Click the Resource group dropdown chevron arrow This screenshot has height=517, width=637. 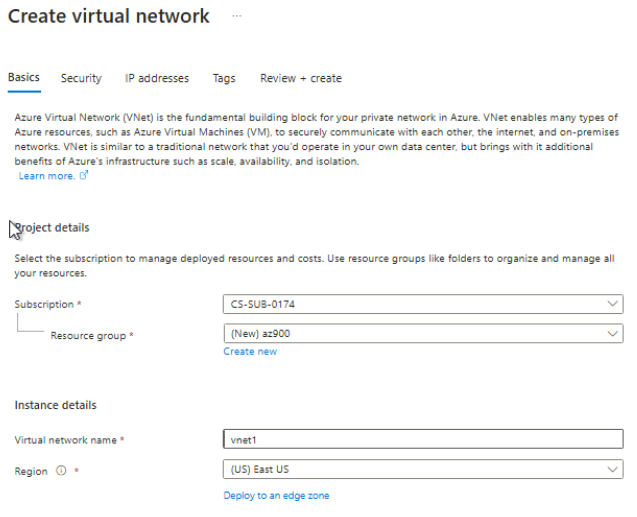612,334
